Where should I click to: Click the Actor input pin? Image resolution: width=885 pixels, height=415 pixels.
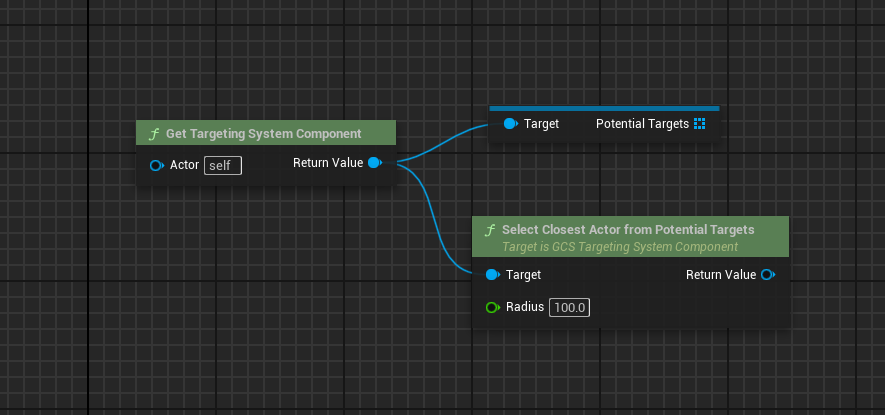(156, 165)
